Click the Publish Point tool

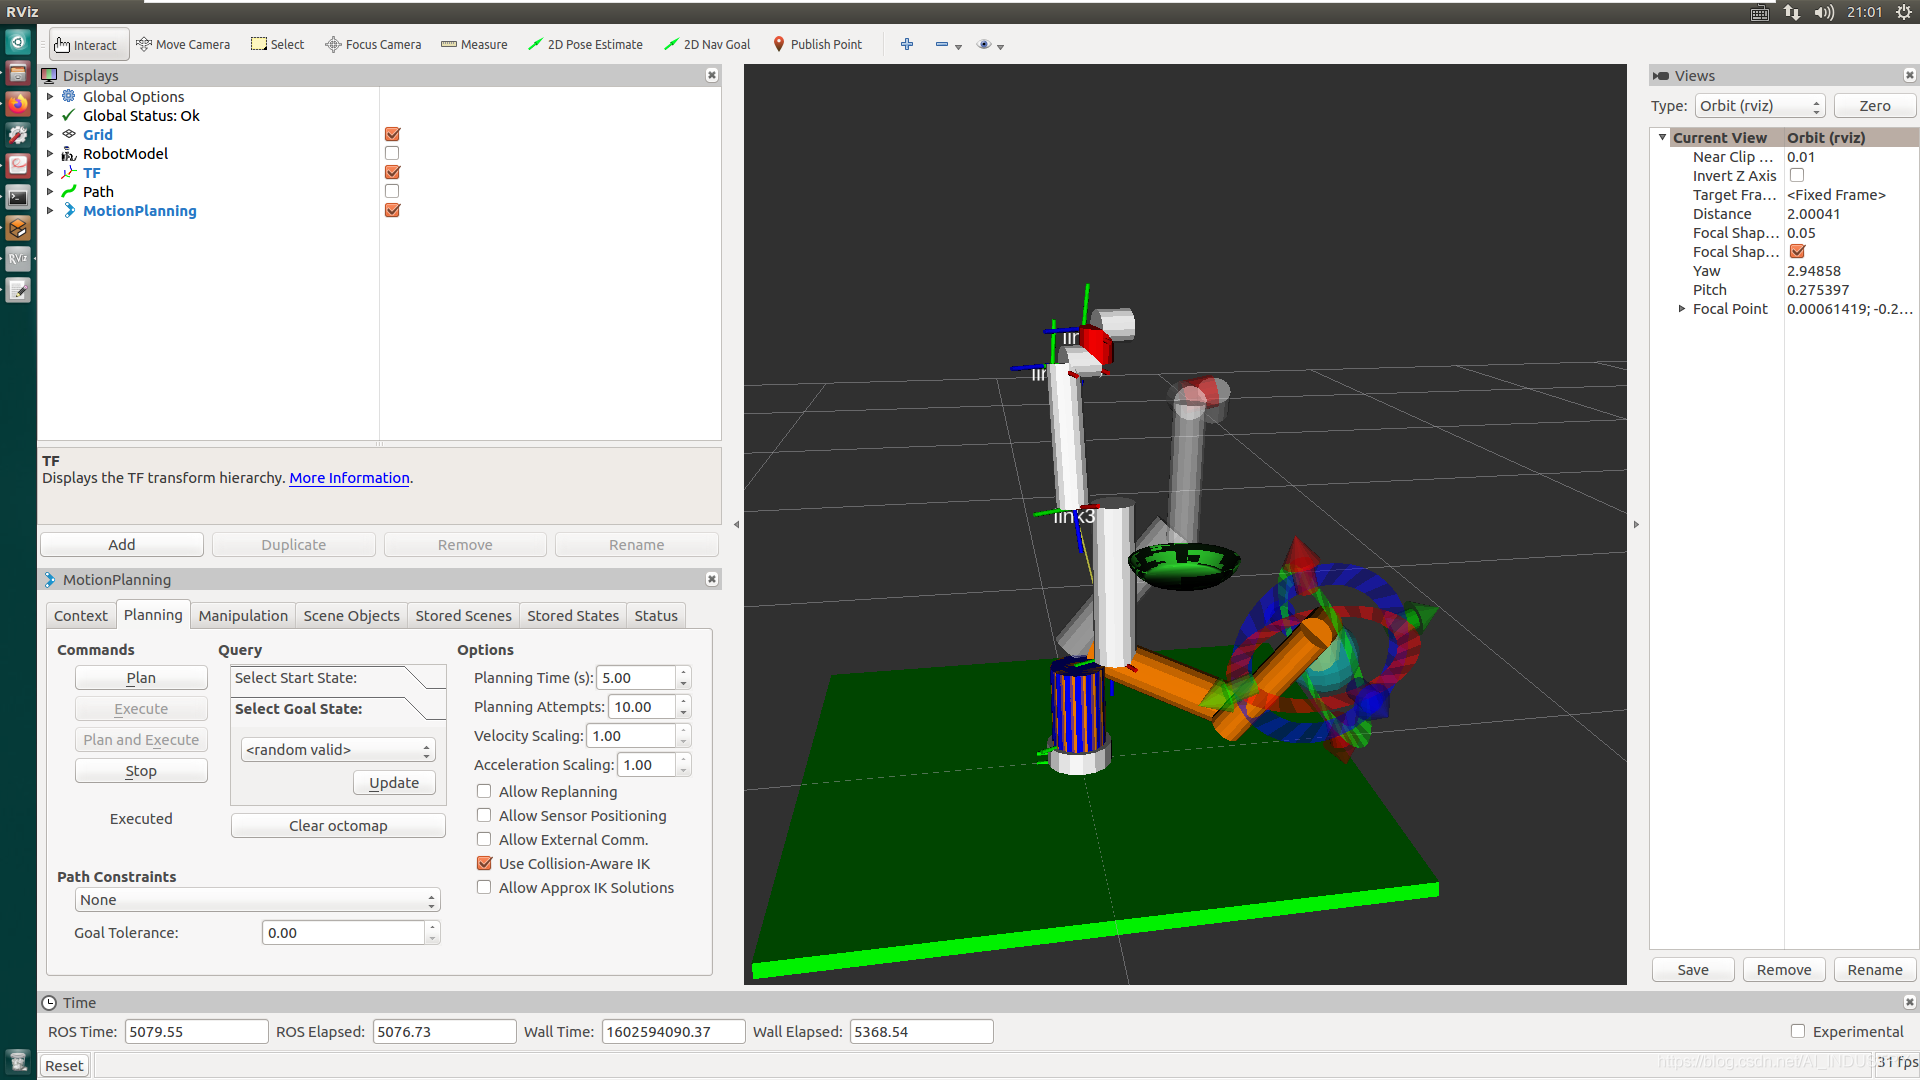817,44
